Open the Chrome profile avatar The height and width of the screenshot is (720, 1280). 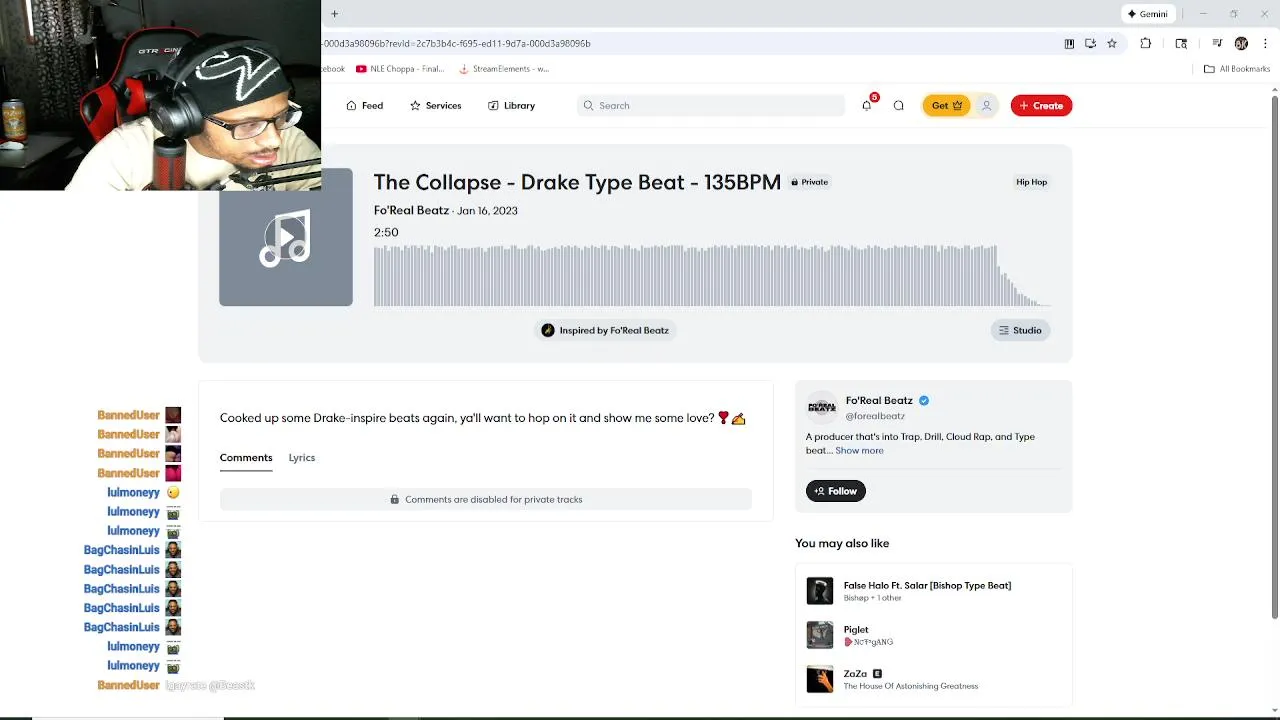[1241, 44]
